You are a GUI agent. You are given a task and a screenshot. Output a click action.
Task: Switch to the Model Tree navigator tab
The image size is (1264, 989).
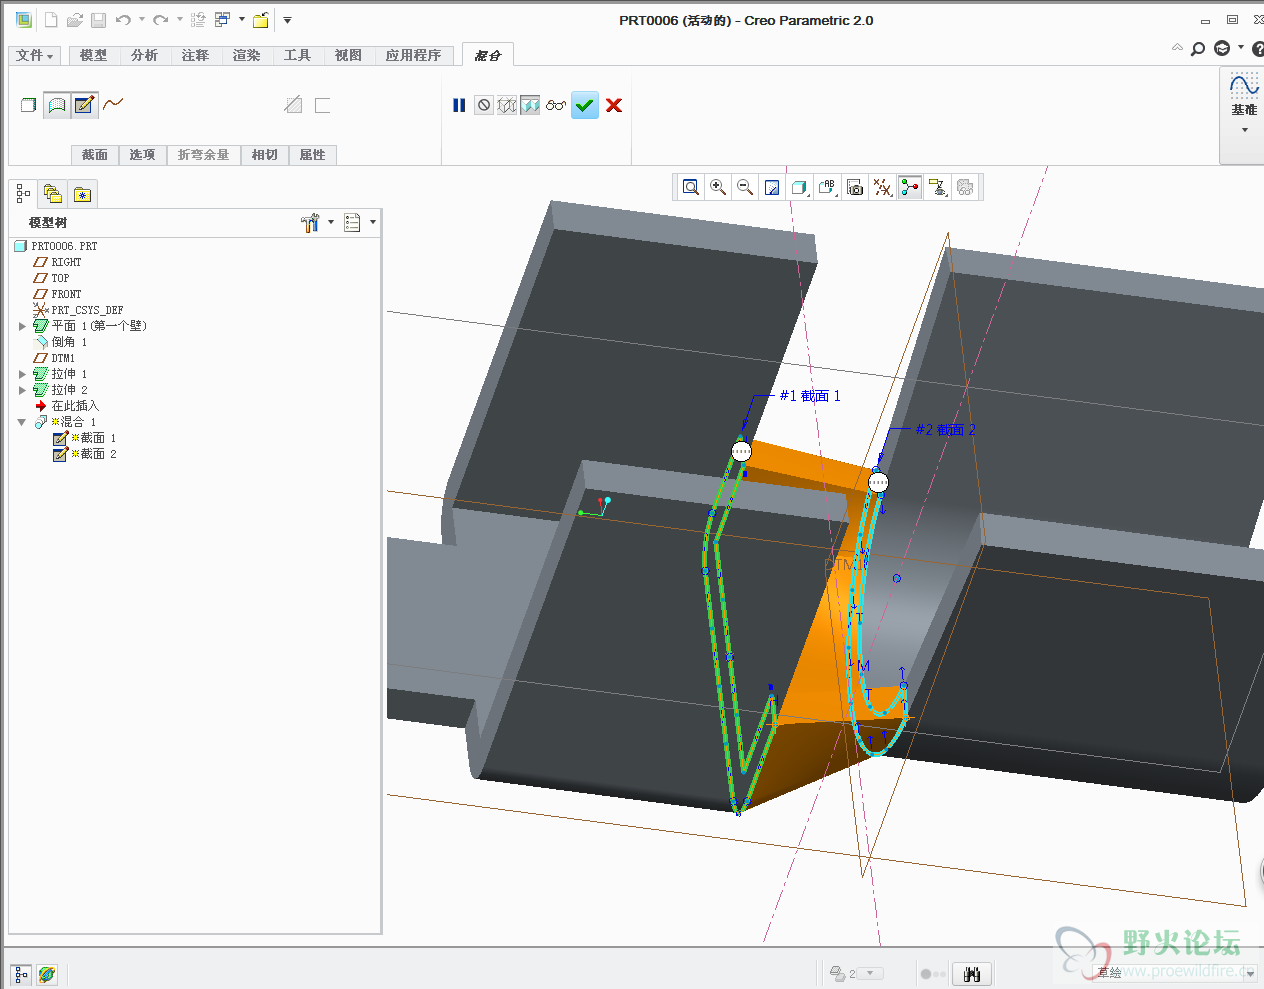(x=22, y=194)
